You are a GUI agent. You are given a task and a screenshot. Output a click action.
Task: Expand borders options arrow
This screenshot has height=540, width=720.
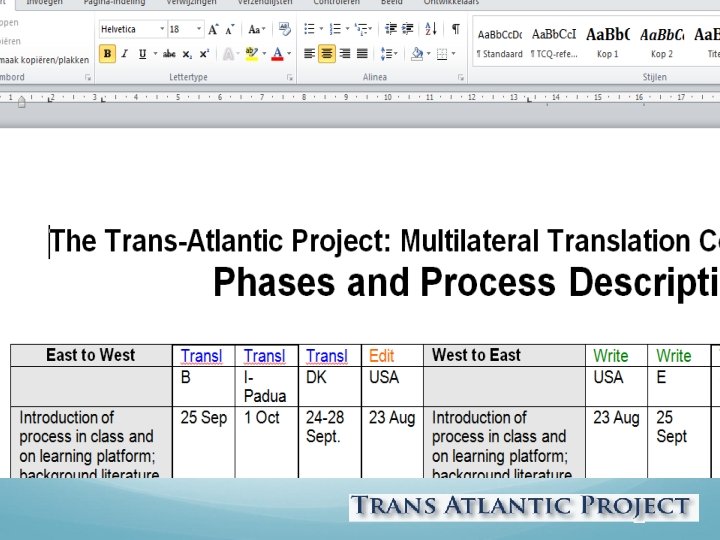point(453,54)
